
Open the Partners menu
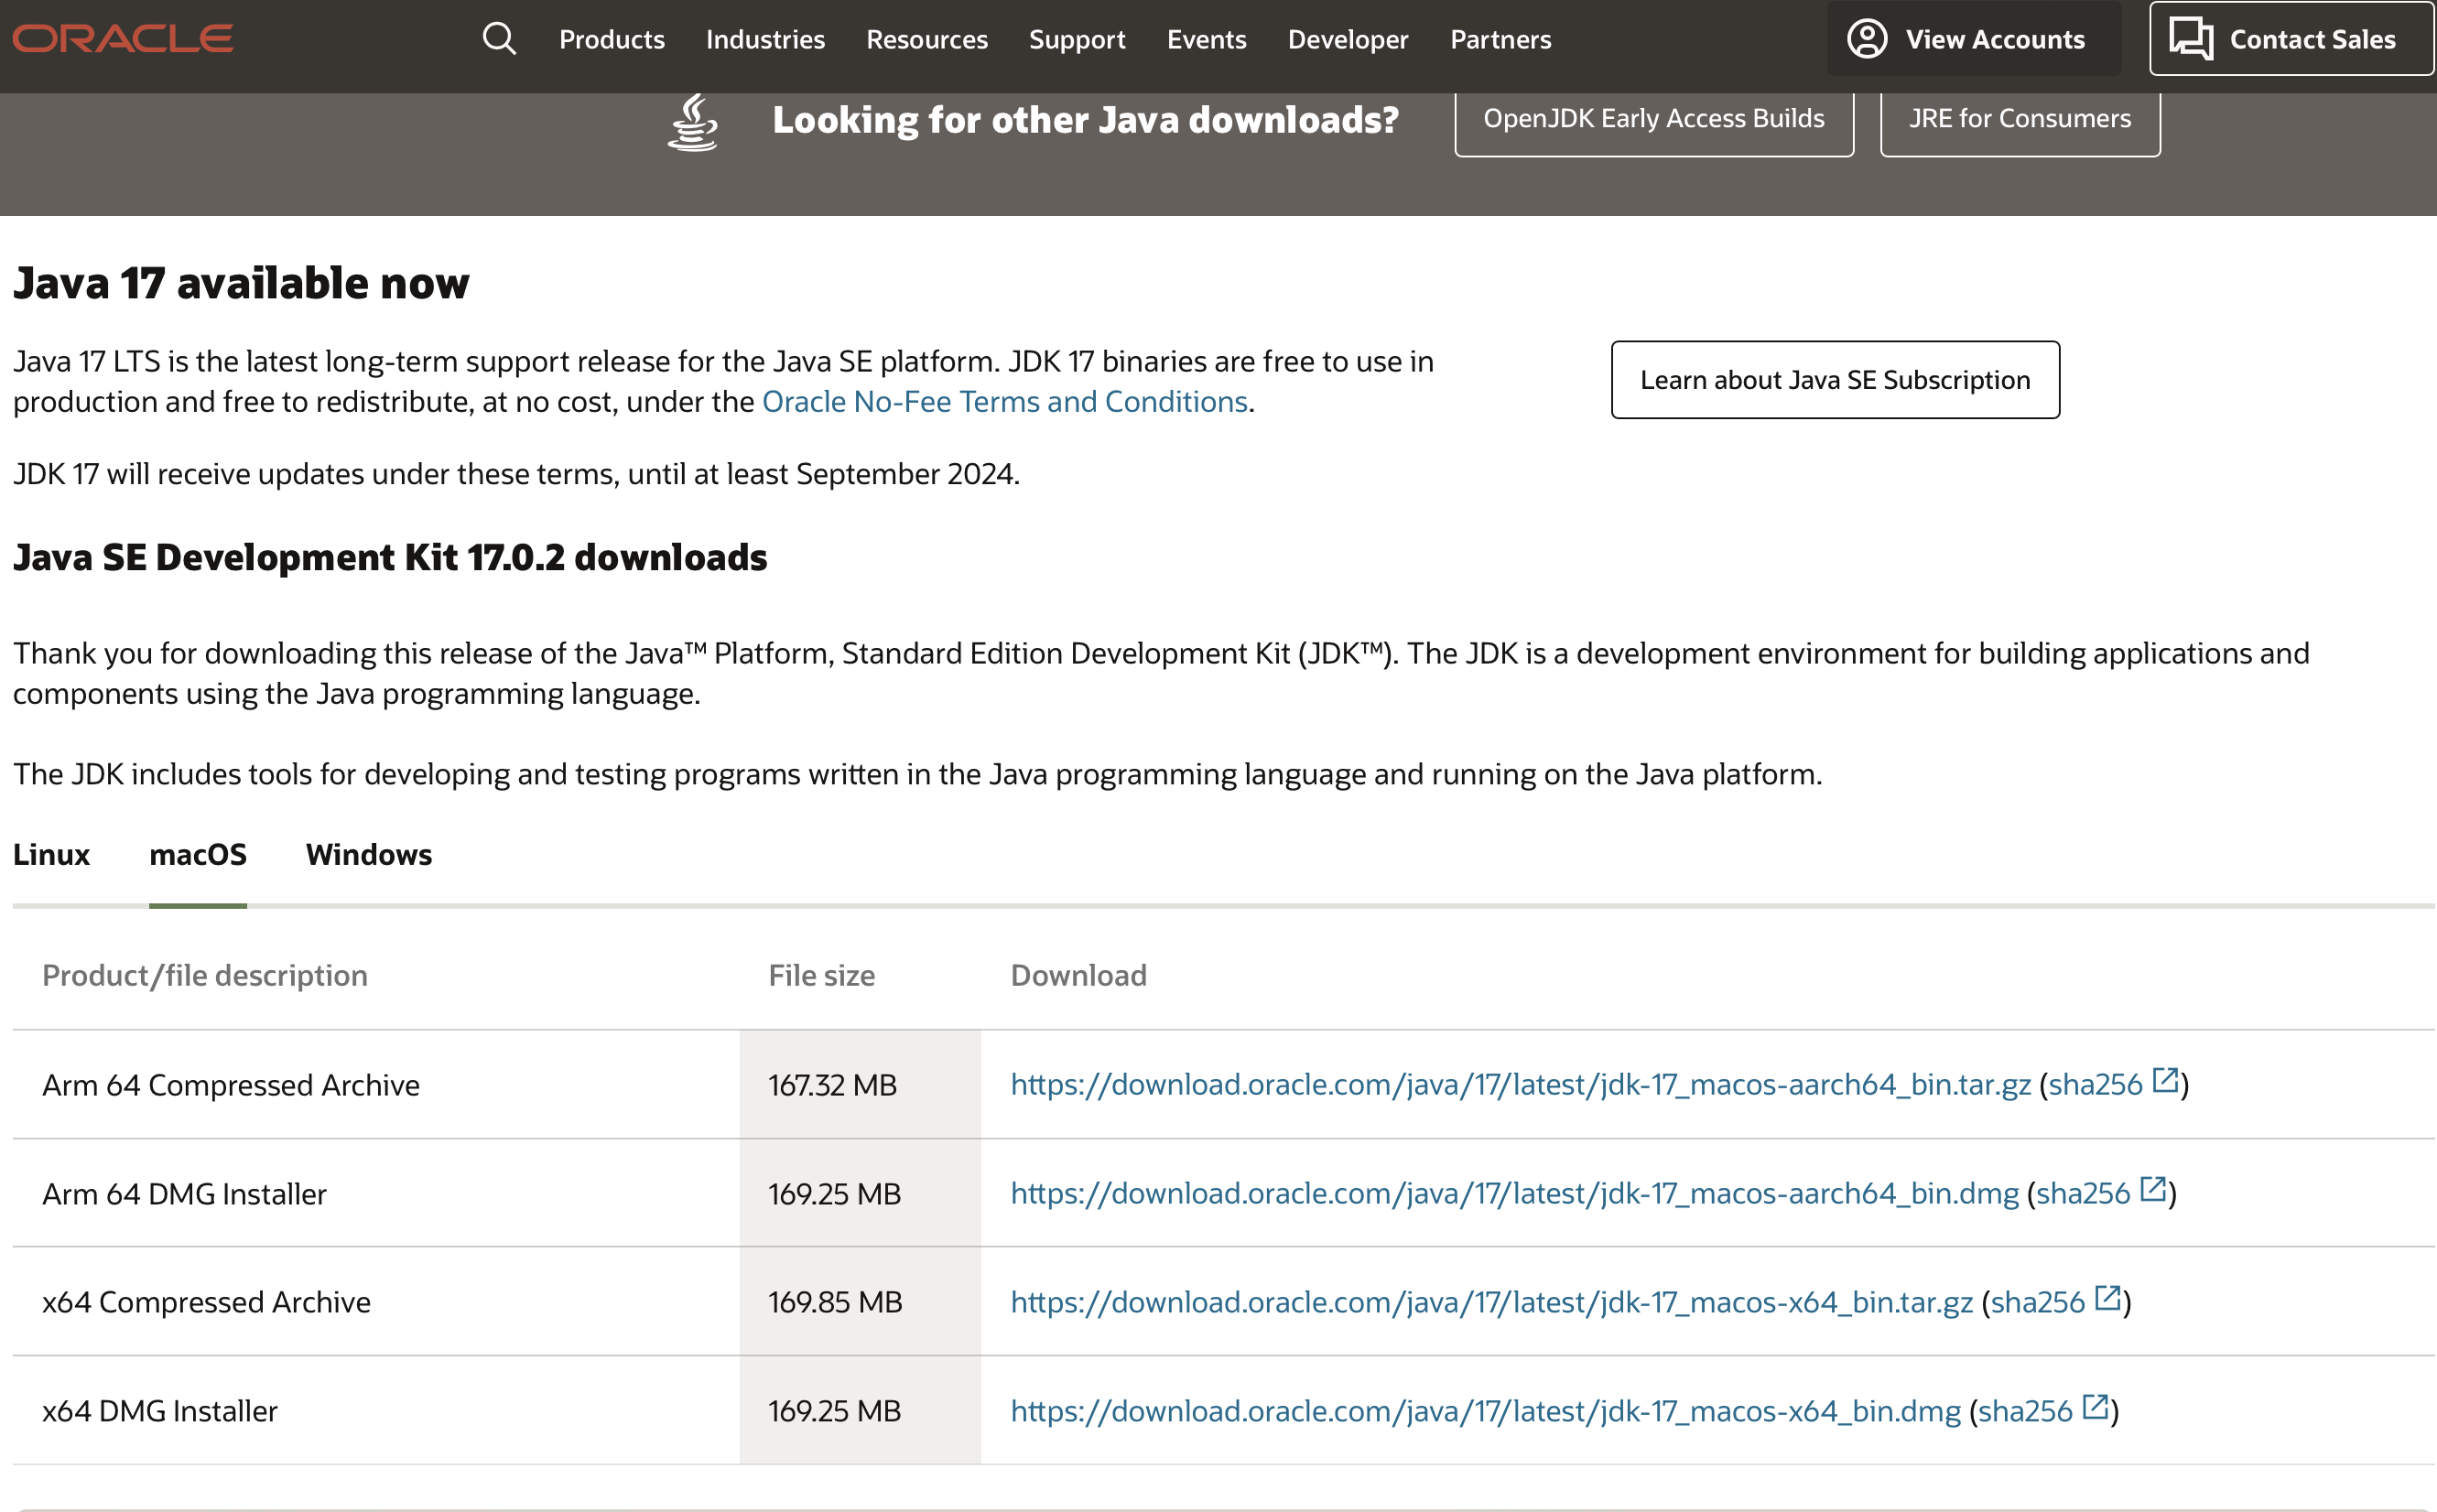pyautogui.click(x=1501, y=40)
